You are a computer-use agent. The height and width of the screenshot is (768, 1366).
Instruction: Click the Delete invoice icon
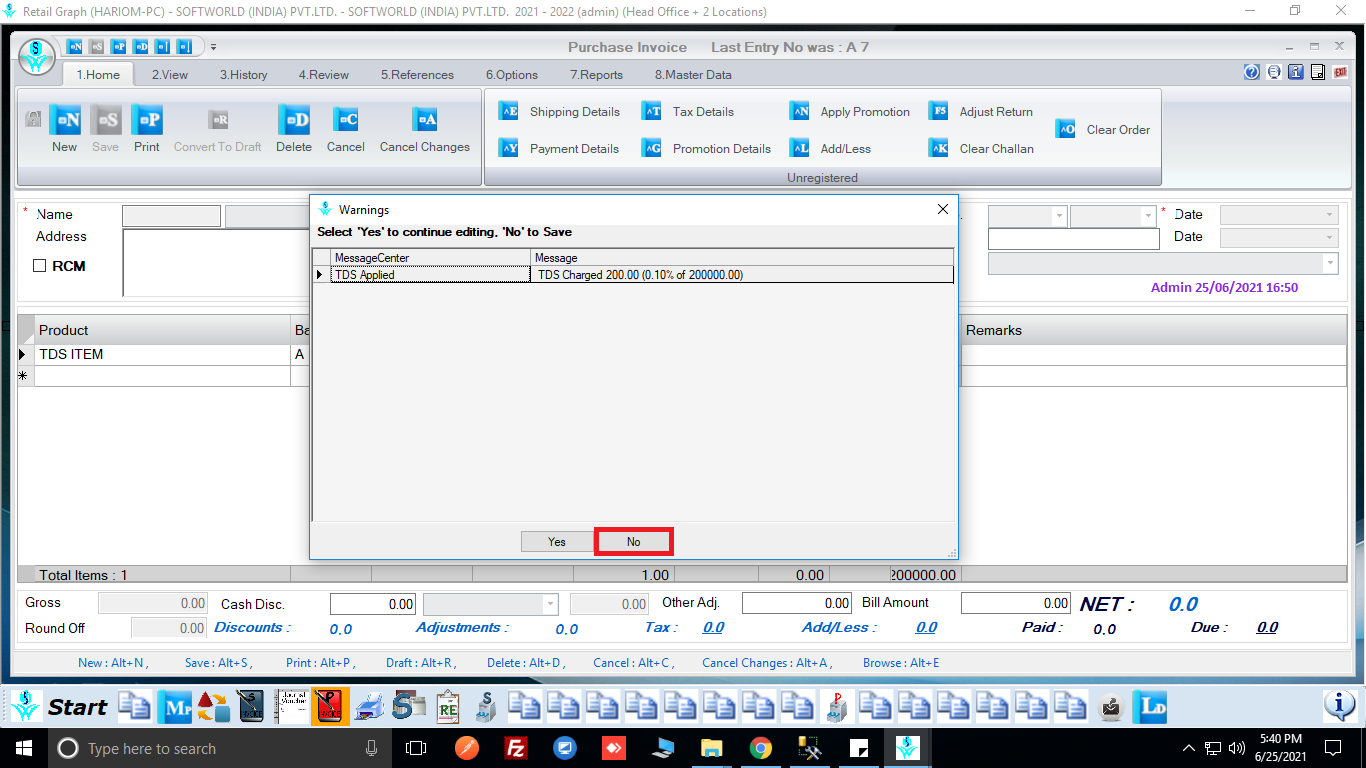click(294, 121)
